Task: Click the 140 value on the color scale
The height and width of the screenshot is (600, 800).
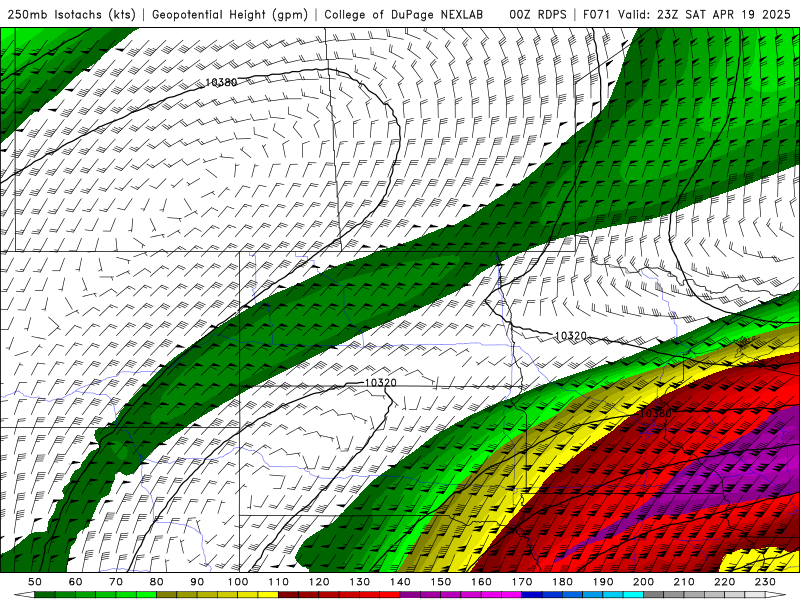Action: 400,582
